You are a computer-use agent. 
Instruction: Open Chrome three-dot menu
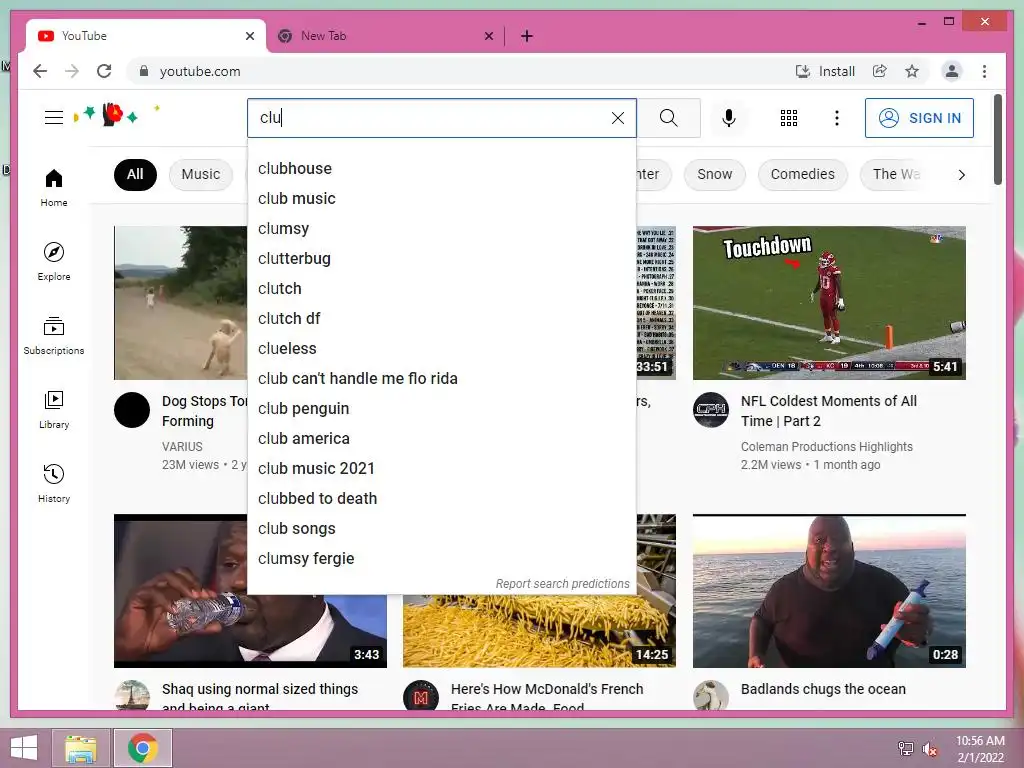[984, 71]
